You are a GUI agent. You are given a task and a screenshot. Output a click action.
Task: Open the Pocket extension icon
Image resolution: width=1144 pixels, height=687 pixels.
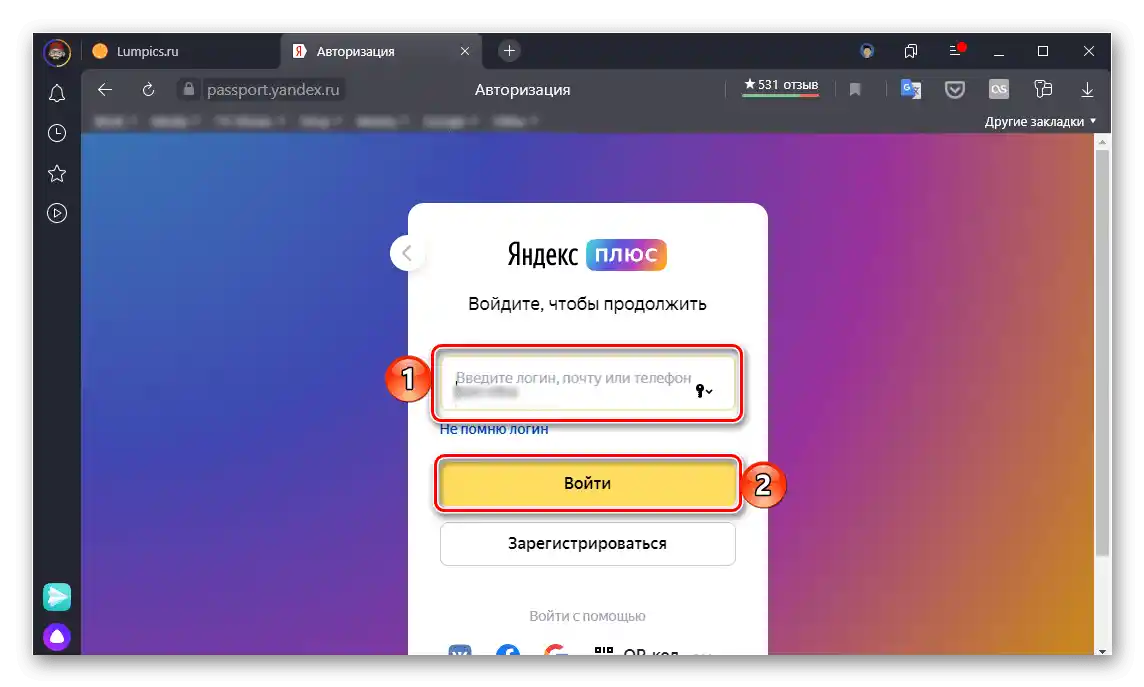(x=955, y=90)
